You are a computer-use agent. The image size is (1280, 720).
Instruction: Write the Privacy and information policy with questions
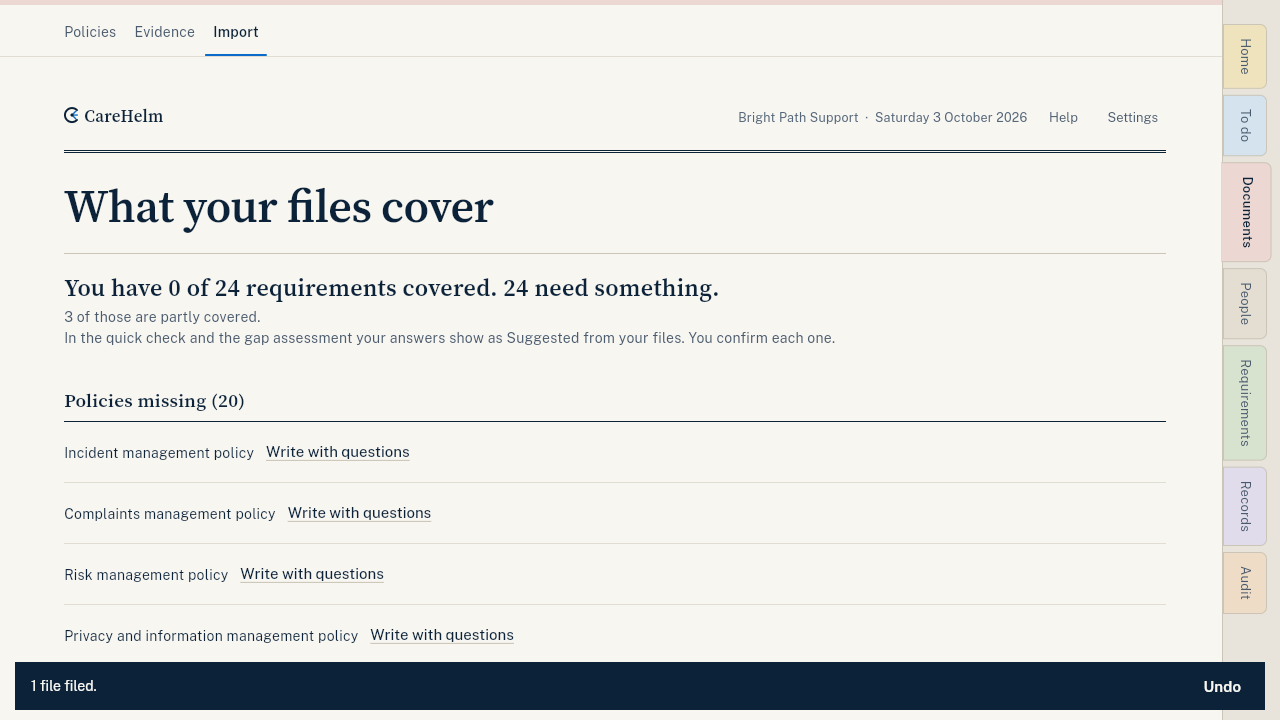point(442,635)
